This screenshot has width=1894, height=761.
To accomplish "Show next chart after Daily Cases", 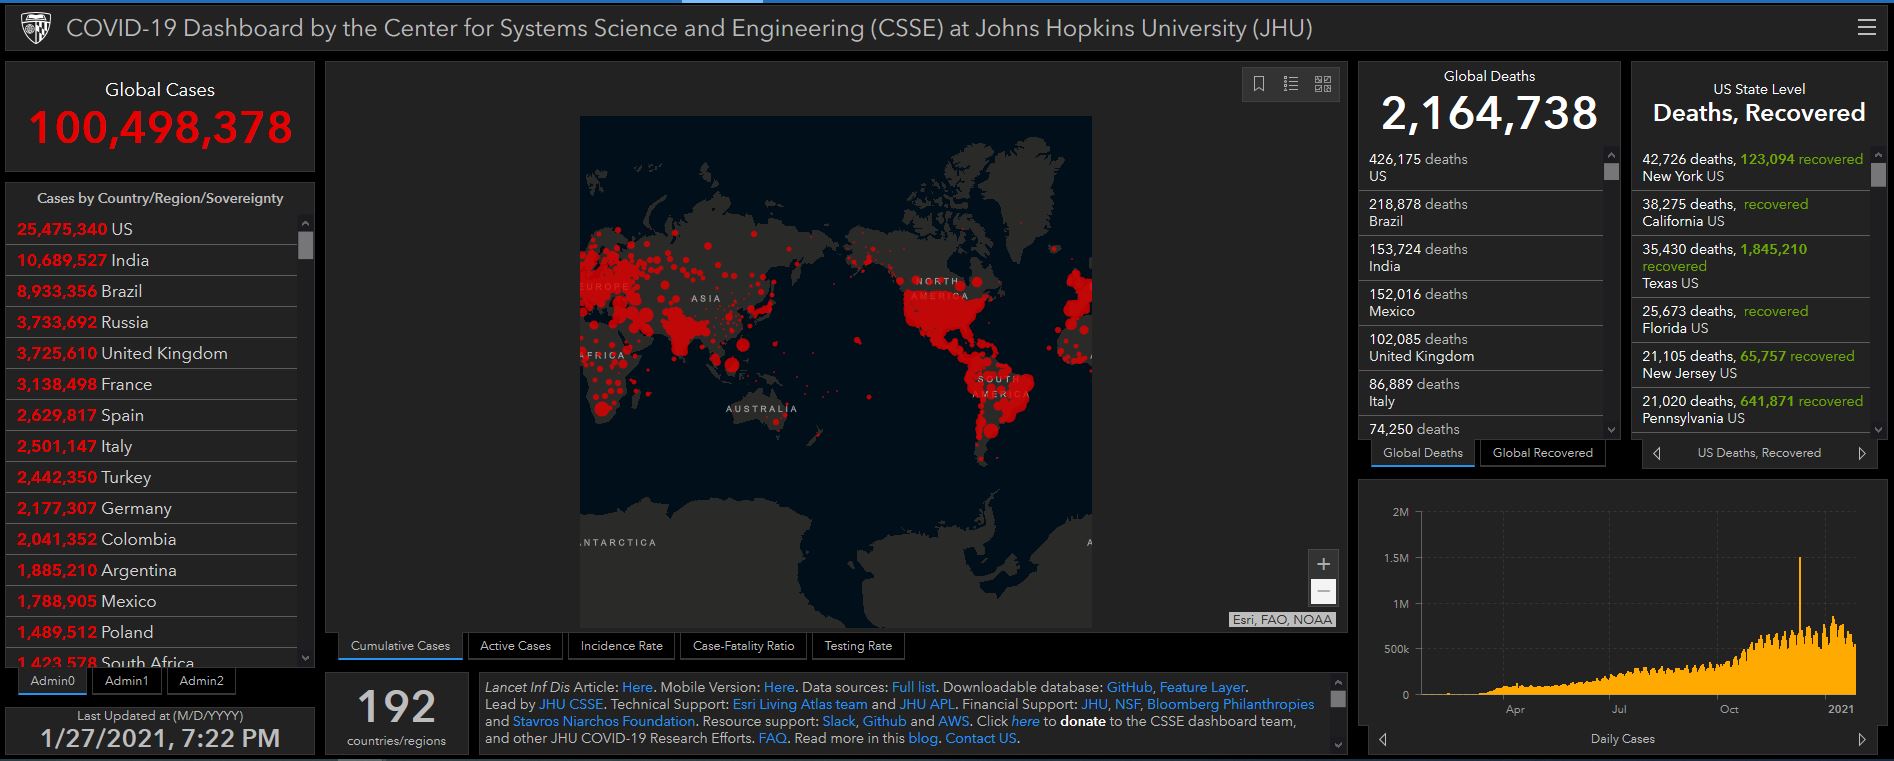I will point(1861,739).
